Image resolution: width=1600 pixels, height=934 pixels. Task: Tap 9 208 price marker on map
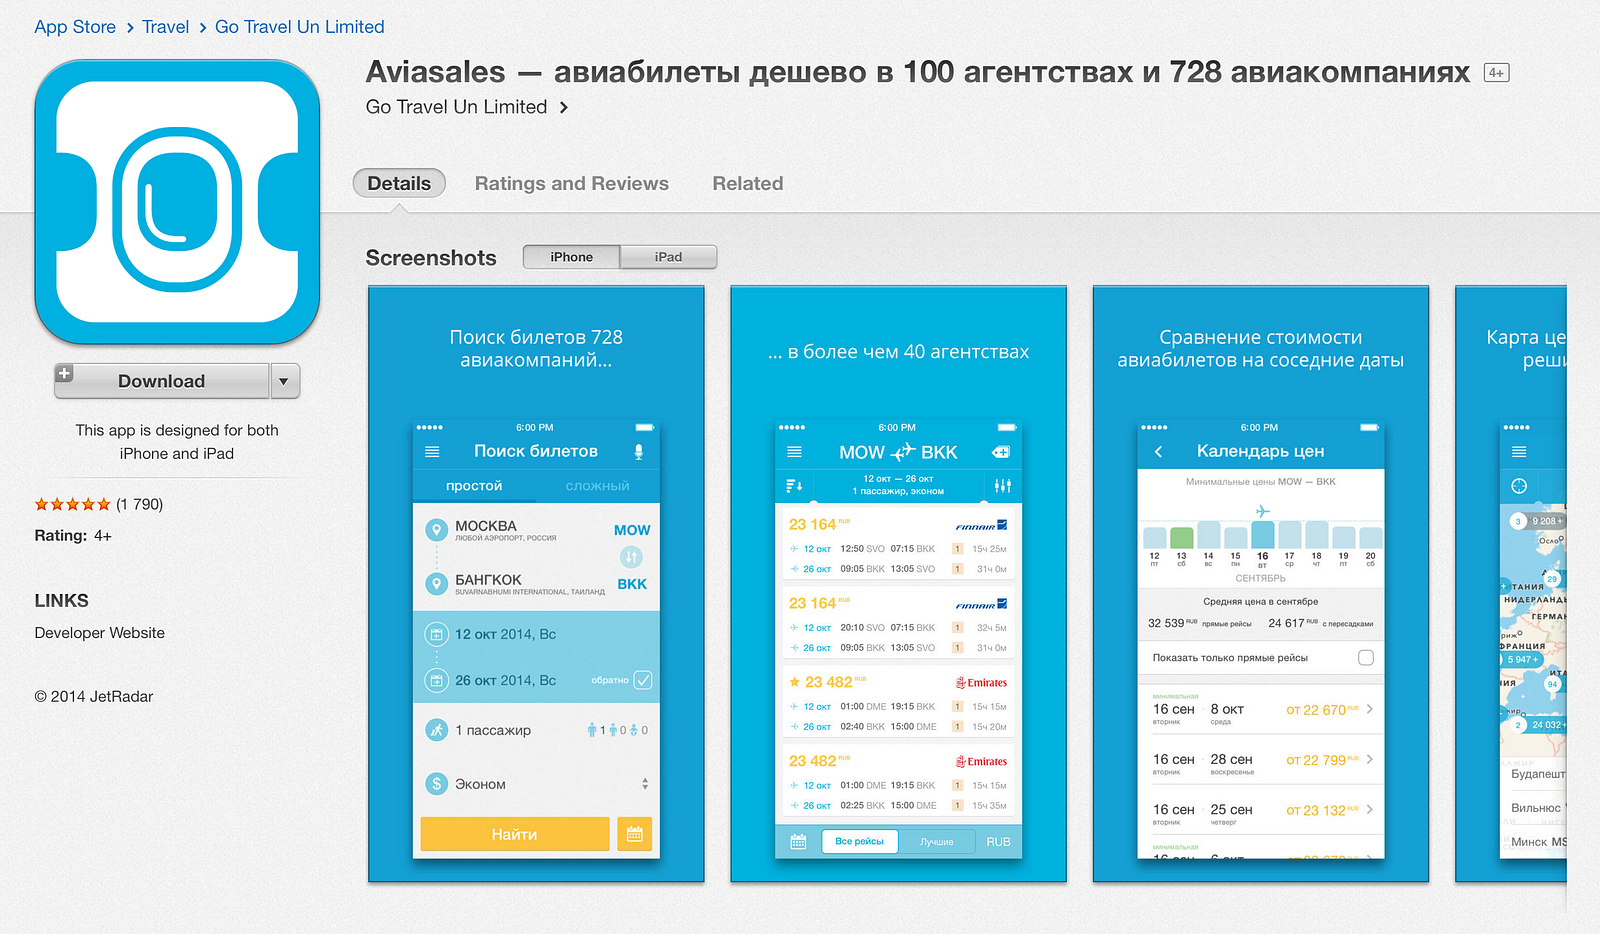(x=1538, y=521)
